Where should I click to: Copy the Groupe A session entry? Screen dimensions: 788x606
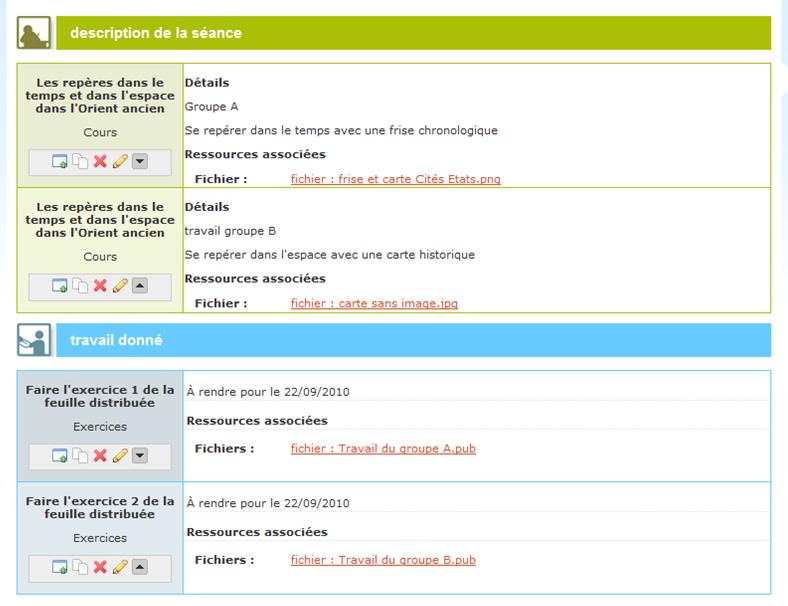click(x=80, y=161)
